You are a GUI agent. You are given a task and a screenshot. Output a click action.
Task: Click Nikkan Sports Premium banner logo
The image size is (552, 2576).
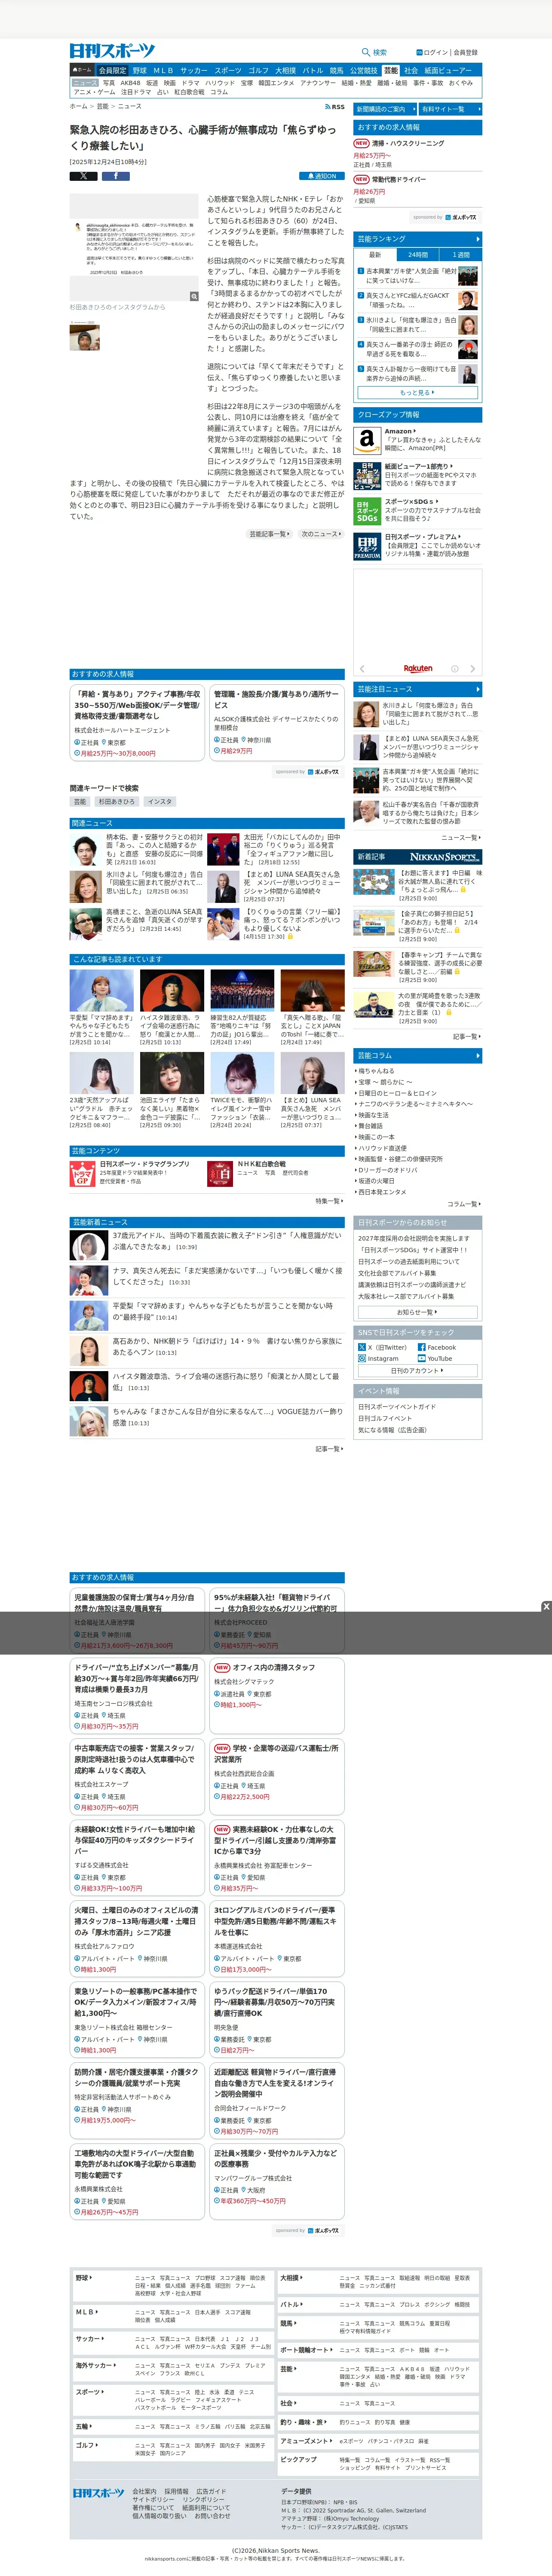tap(446, 857)
